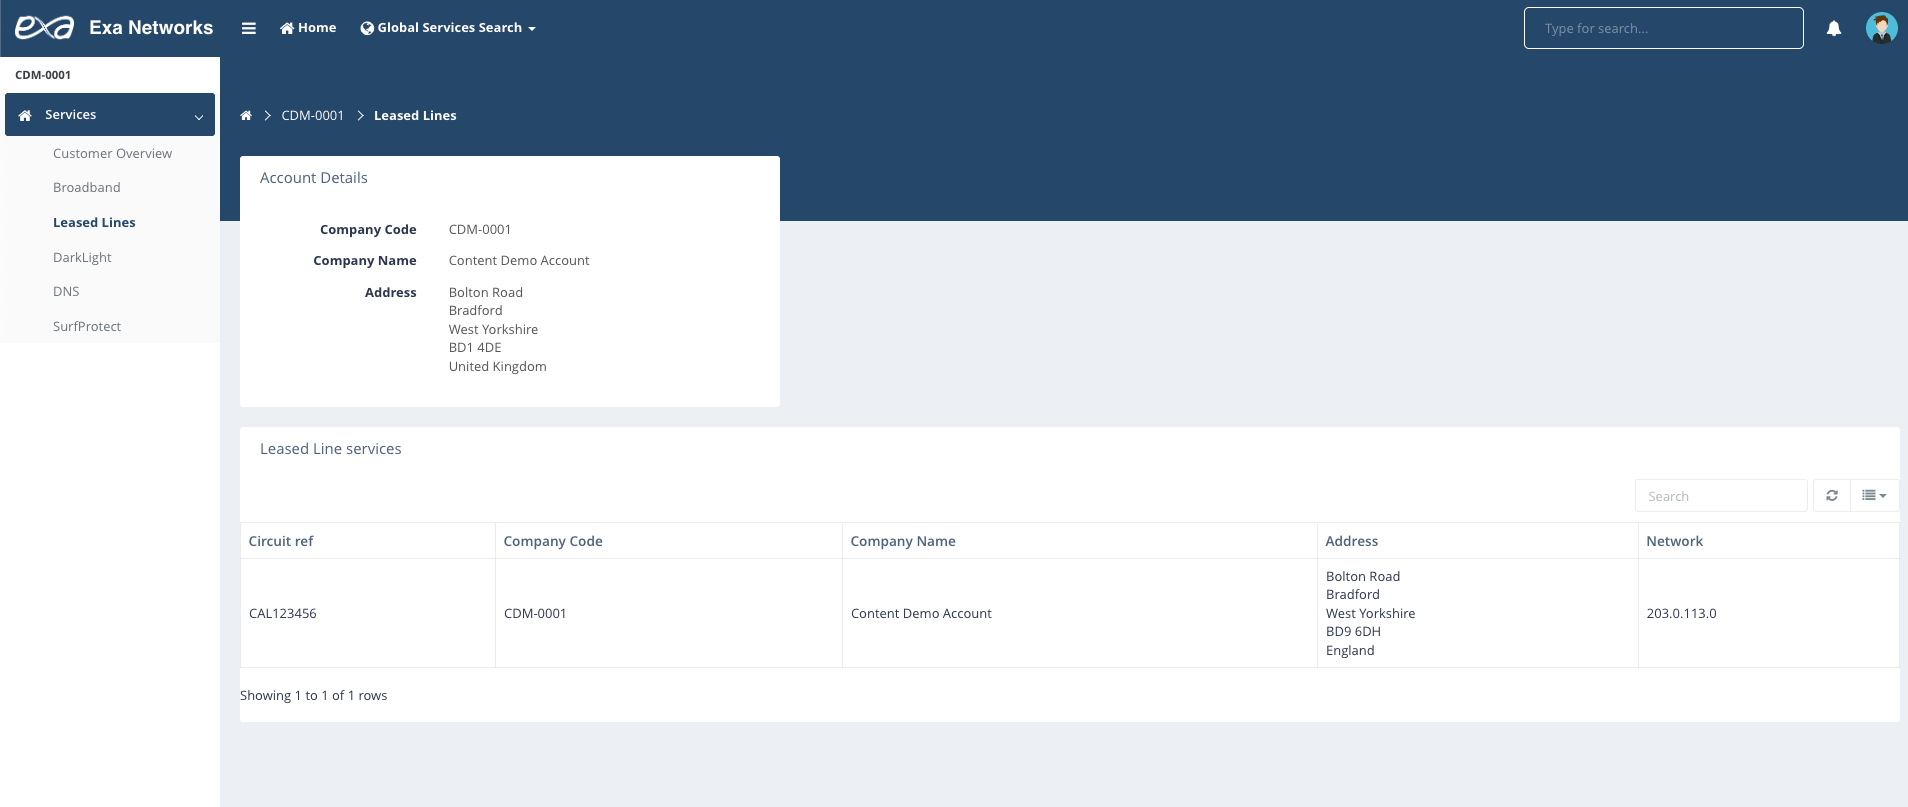Focus the top Type for search field
This screenshot has width=1908, height=807.
1663,28
